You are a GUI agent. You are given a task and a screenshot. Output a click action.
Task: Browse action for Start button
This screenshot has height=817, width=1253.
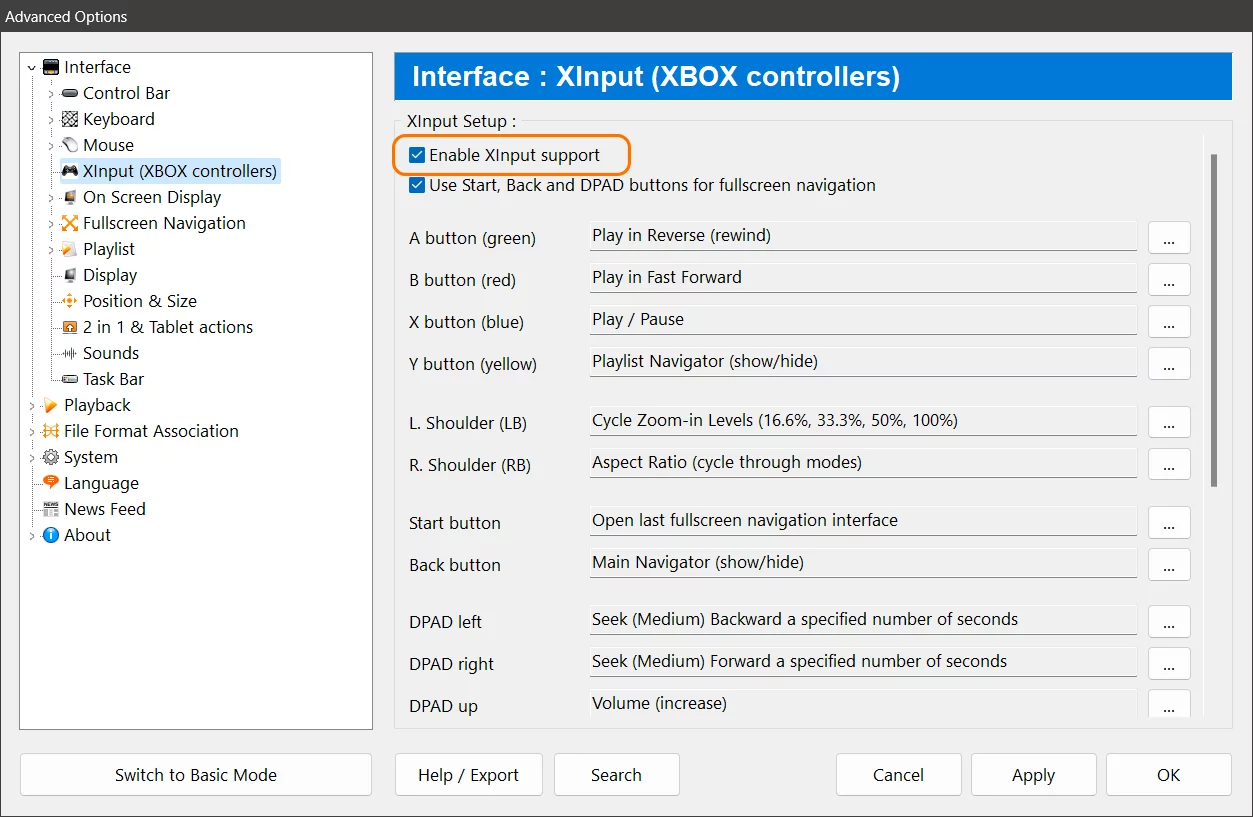1169,522
